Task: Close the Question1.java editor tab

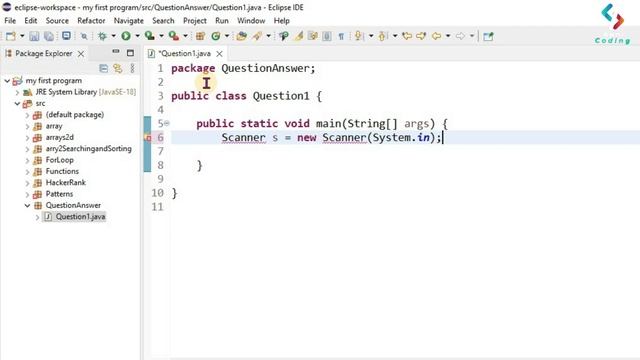Action: tap(220, 53)
